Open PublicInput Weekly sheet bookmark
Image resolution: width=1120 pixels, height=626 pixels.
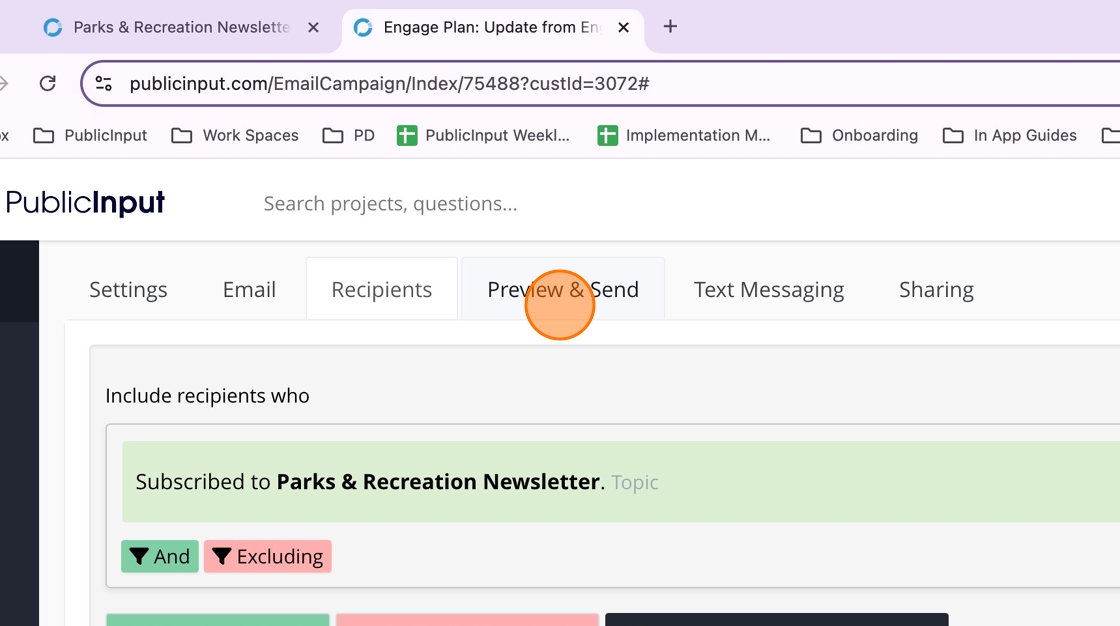tap(483, 135)
